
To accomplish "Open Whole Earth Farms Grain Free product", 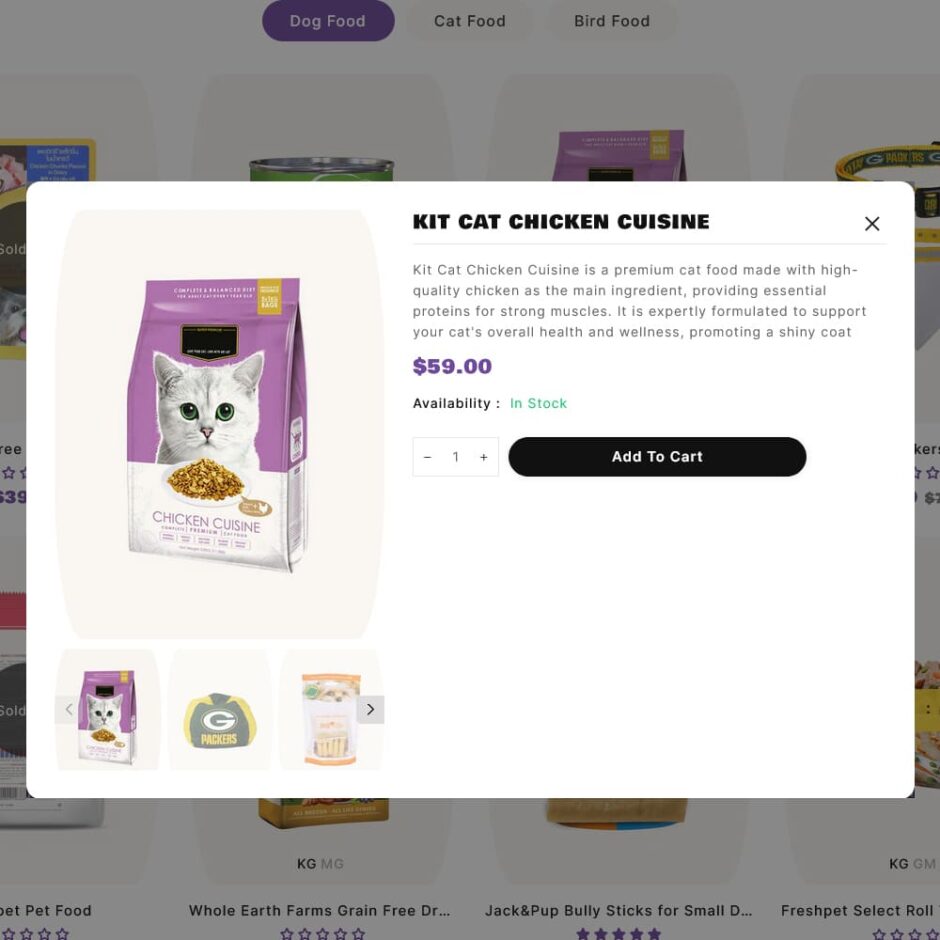I will click(x=320, y=910).
